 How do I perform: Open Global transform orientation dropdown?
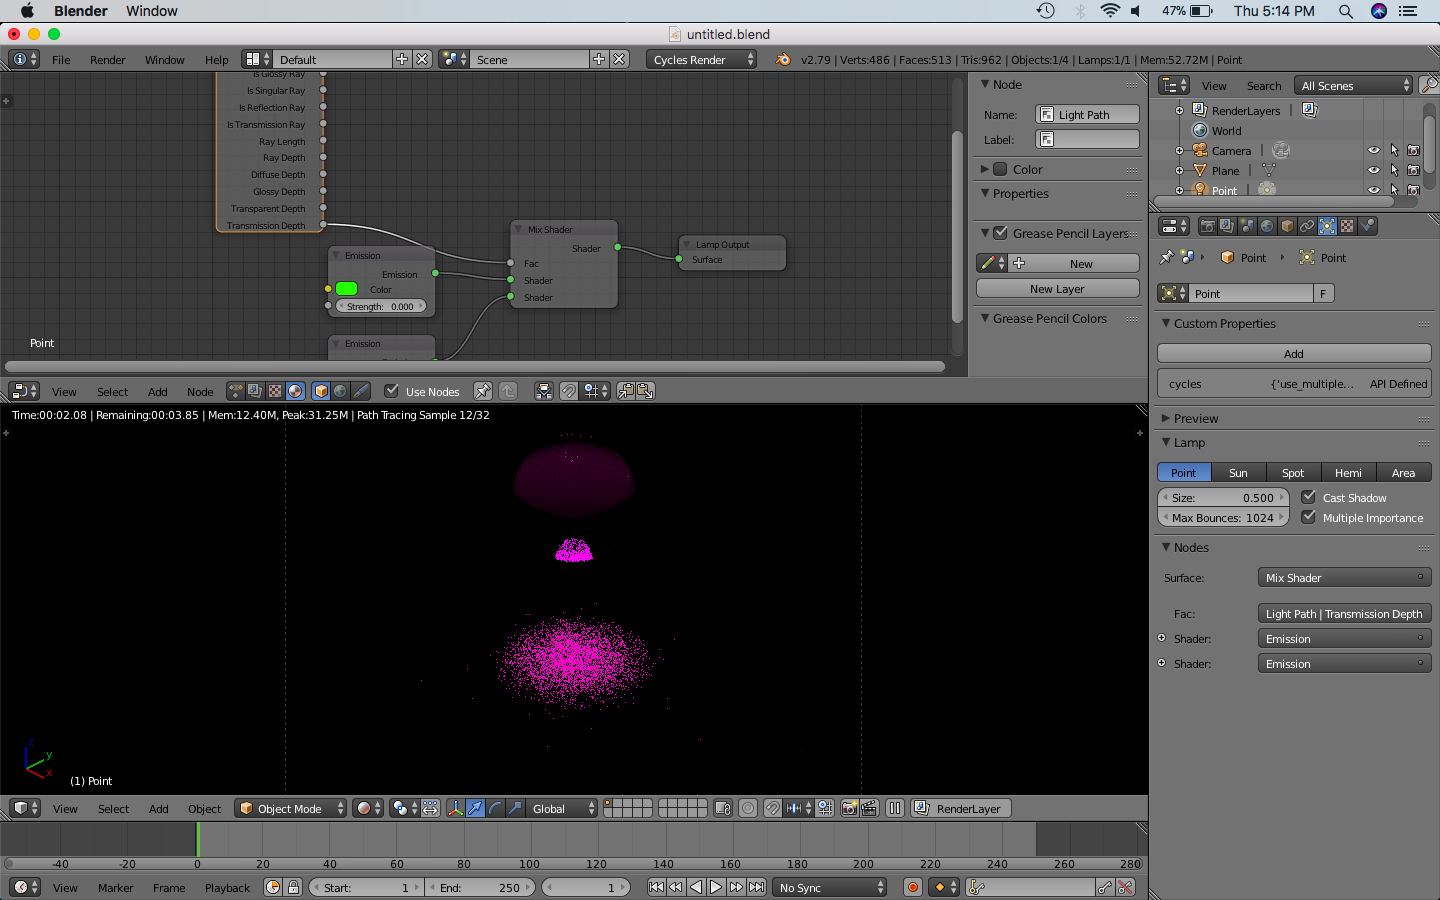click(x=562, y=808)
